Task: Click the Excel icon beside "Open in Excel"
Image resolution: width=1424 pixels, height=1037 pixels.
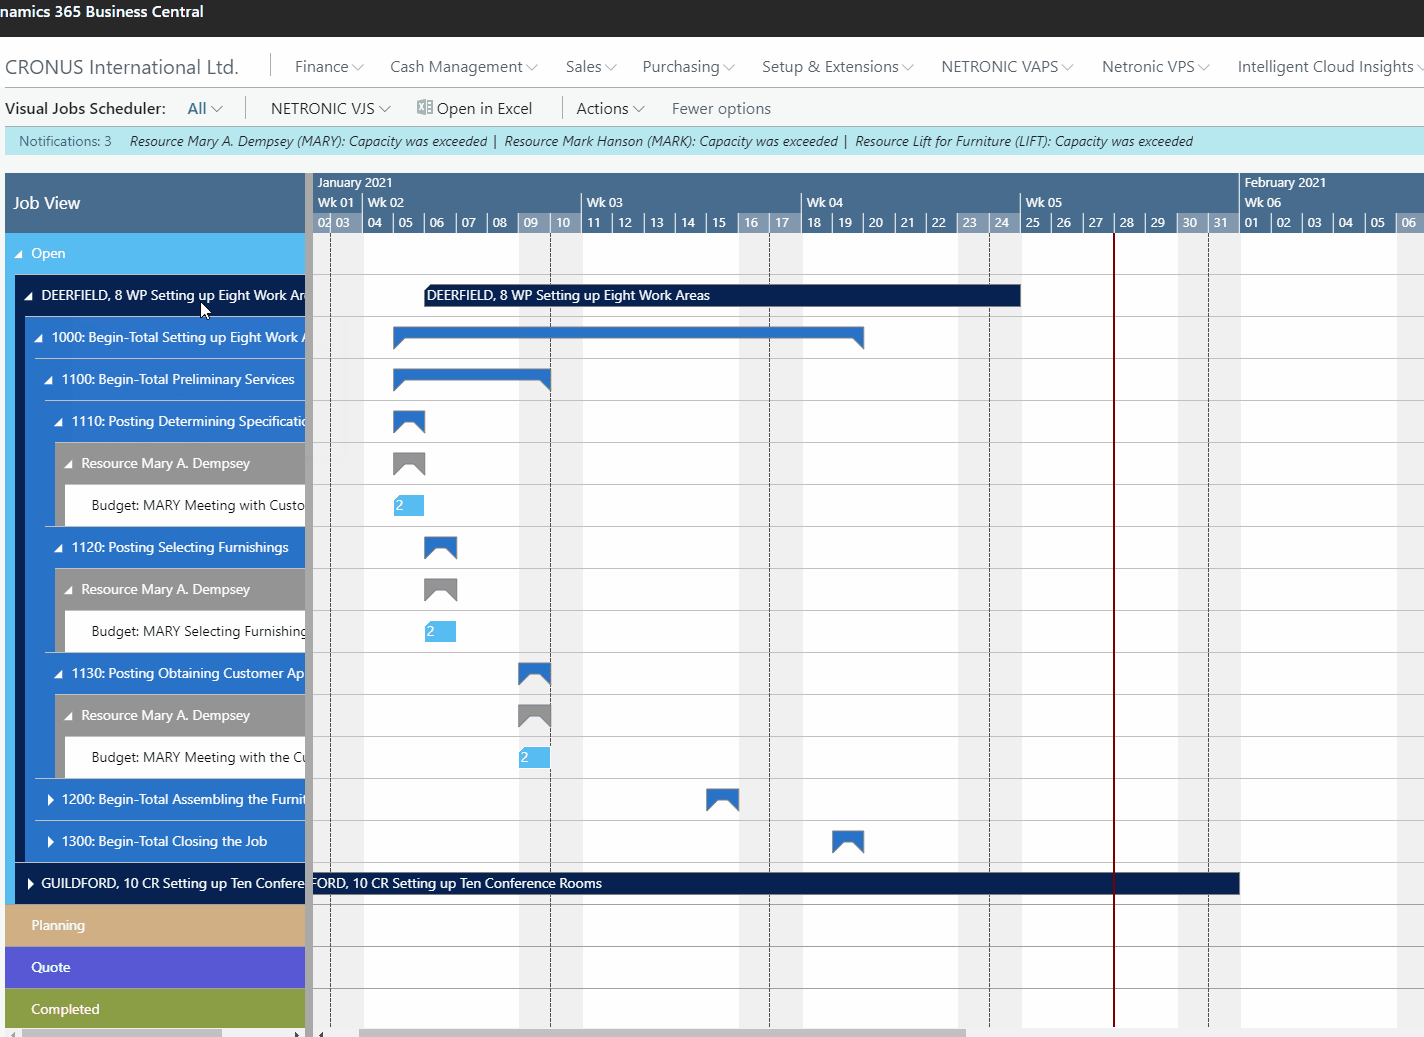Action: tap(424, 107)
